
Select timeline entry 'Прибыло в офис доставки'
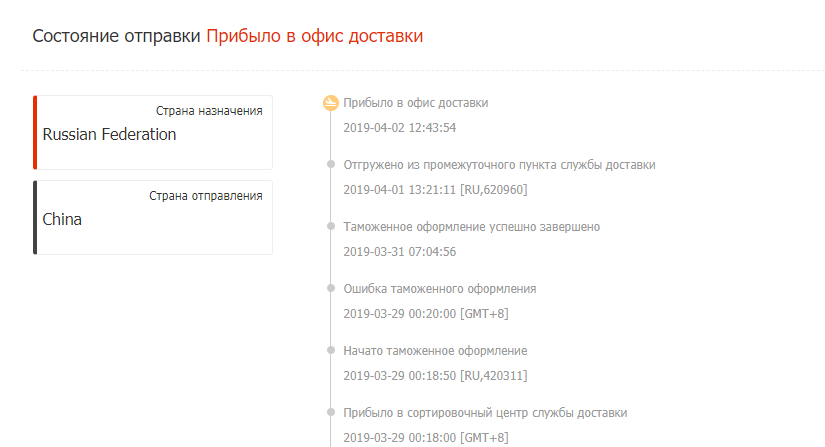[416, 103]
